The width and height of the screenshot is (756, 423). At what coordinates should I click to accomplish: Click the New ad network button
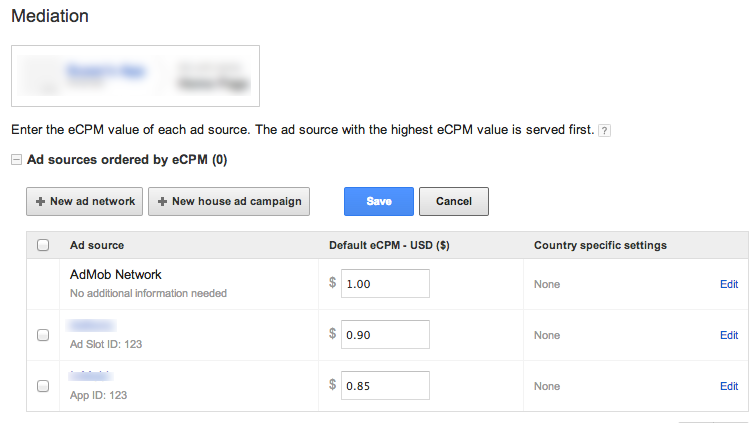coord(85,201)
